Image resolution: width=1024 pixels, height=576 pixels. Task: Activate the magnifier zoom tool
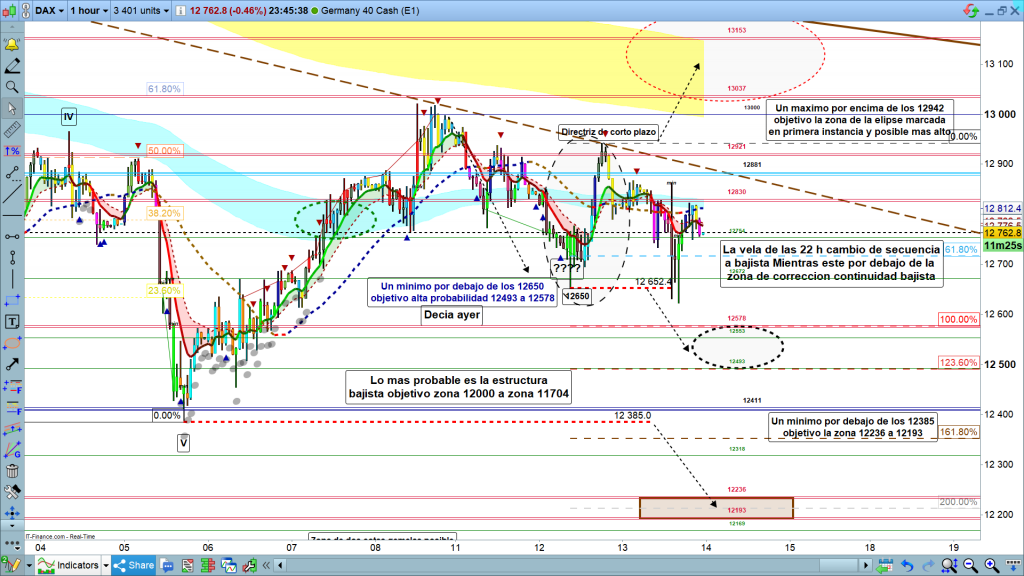pos(12,87)
